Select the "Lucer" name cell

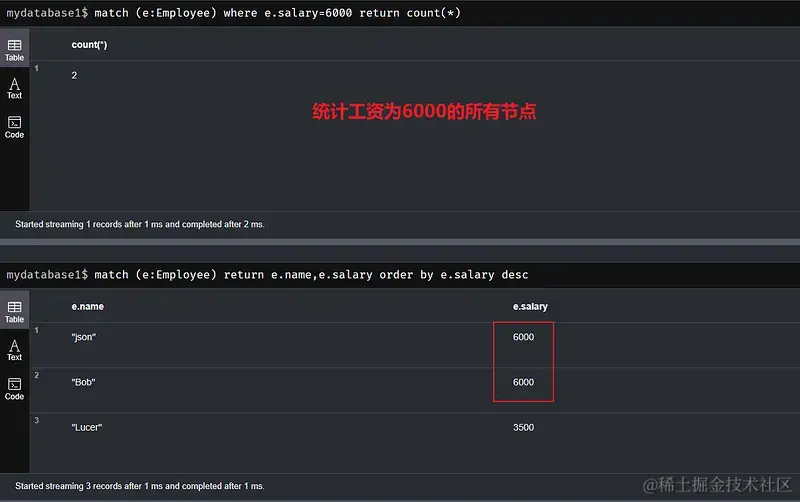coord(87,428)
